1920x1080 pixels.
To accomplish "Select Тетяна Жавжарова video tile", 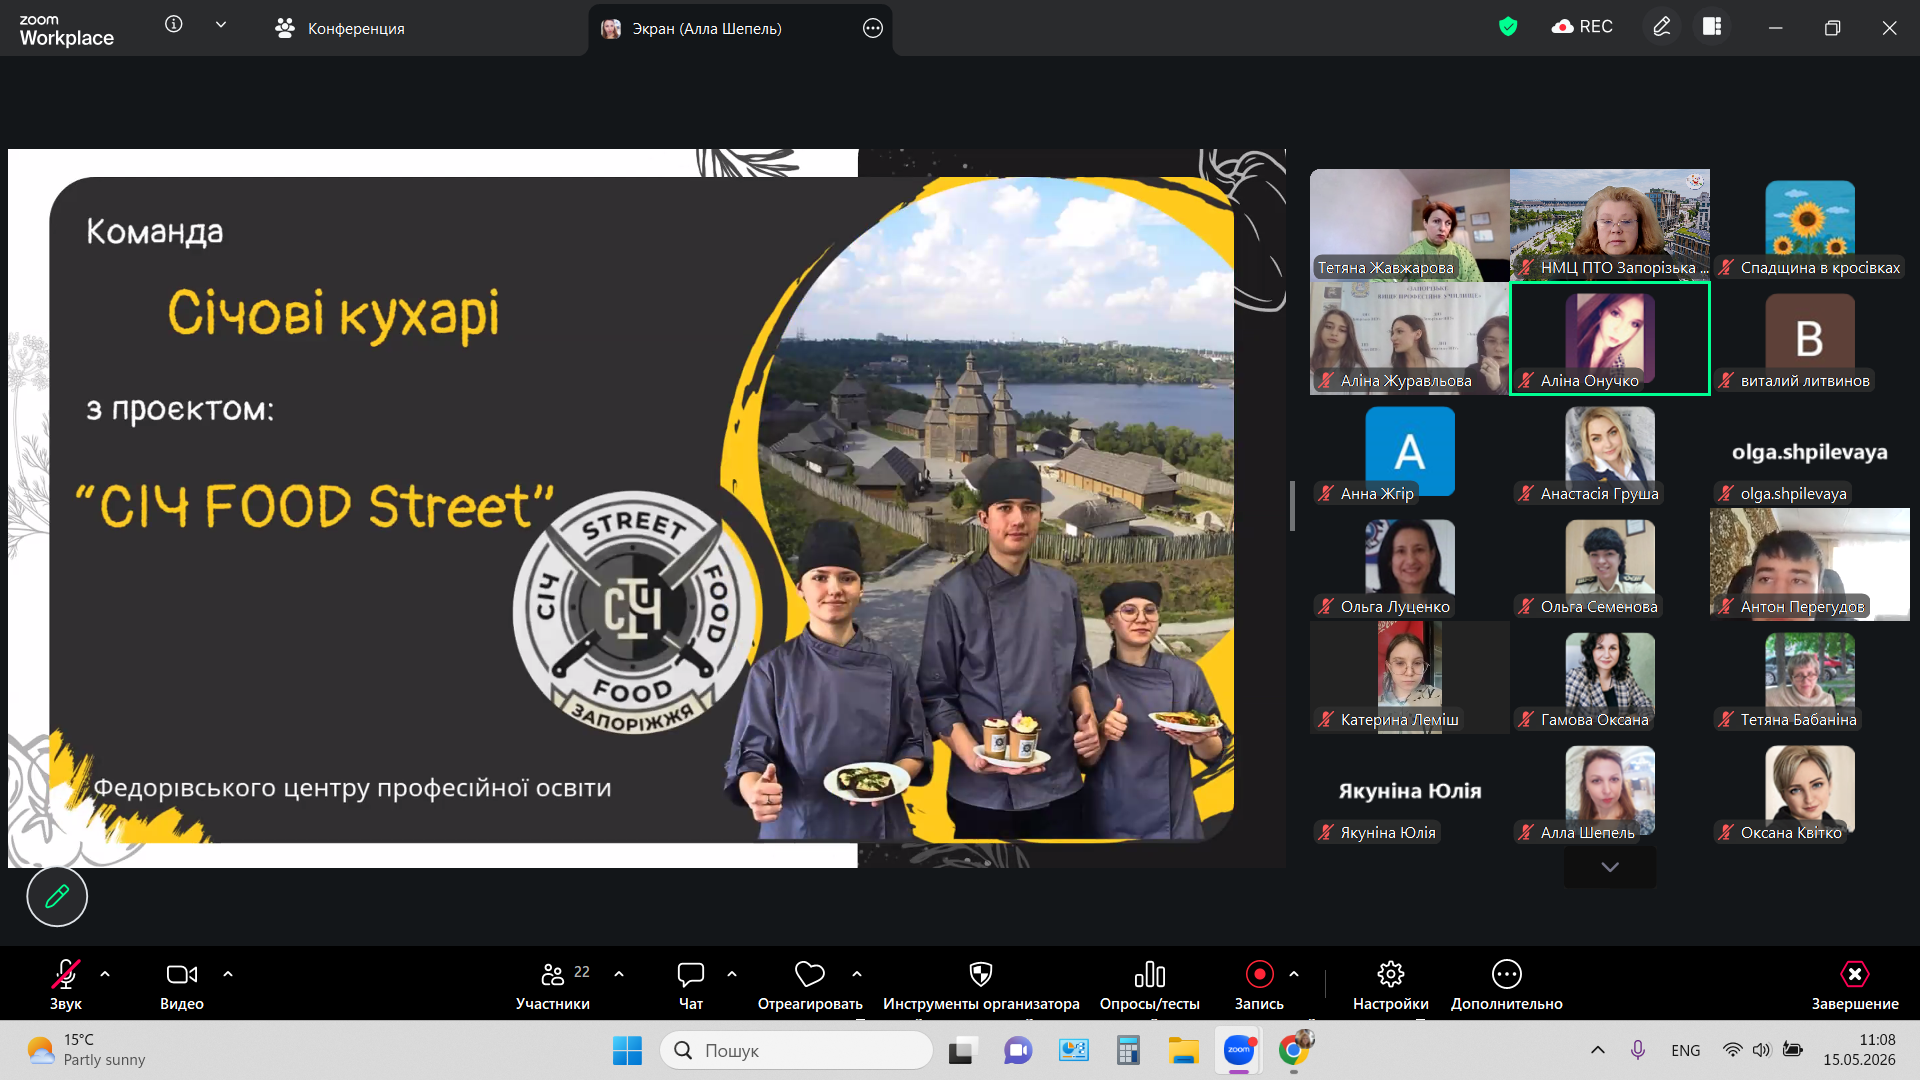I will (x=1410, y=225).
